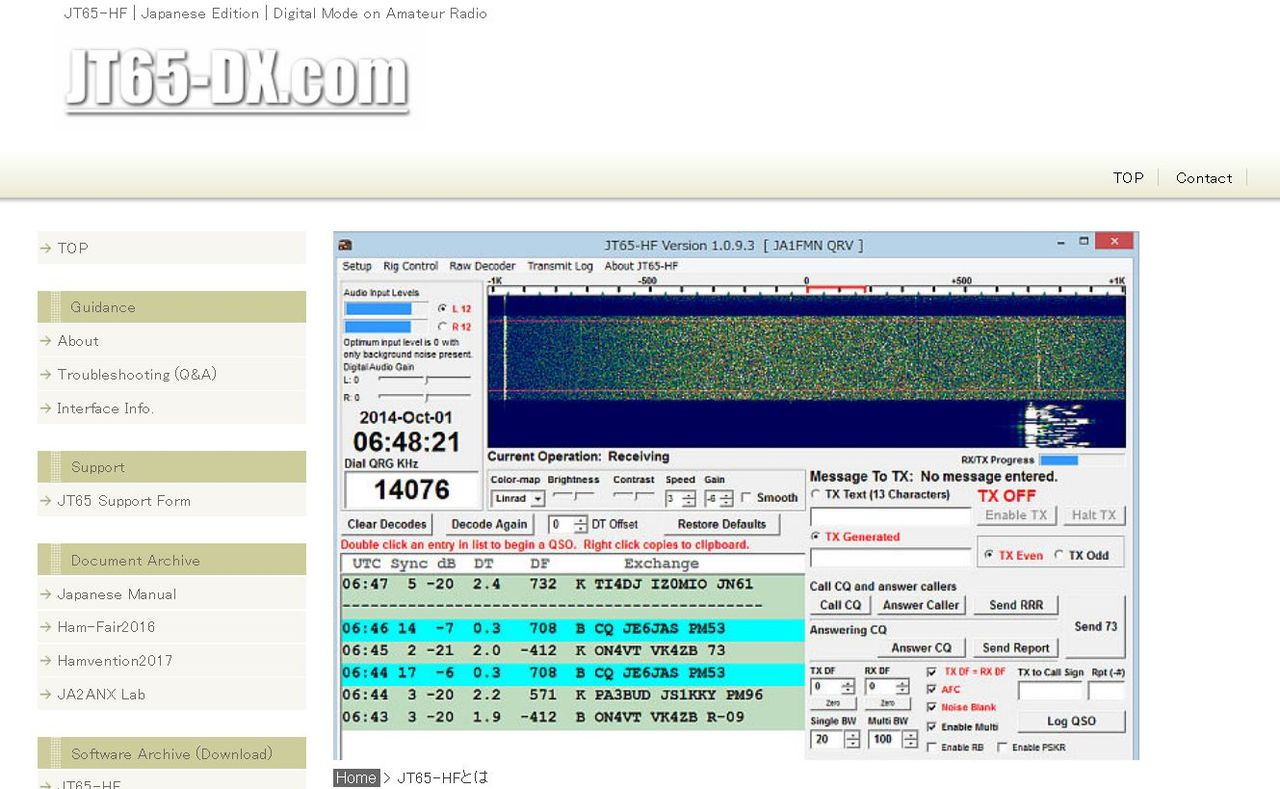Toggle the Smooth checkbox
The height and width of the screenshot is (789, 1280).
coord(746,498)
